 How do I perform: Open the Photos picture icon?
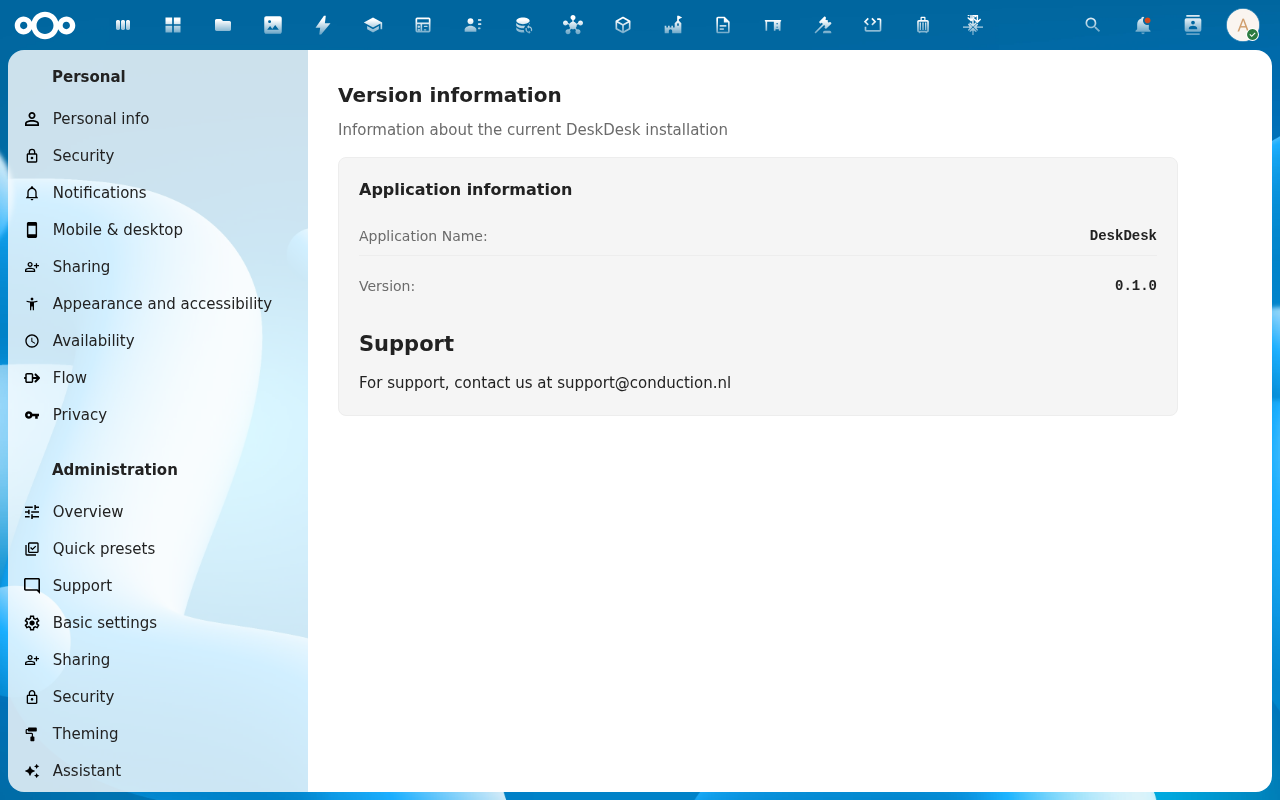[x=273, y=25]
